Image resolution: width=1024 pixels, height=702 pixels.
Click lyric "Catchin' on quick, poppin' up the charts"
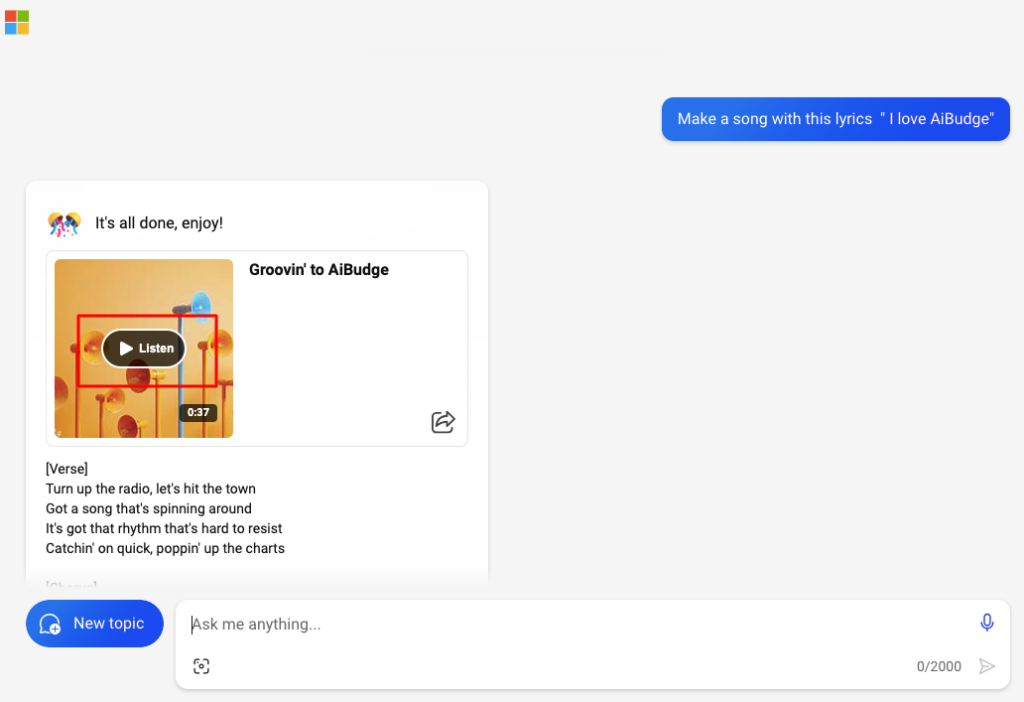(165, 549)
